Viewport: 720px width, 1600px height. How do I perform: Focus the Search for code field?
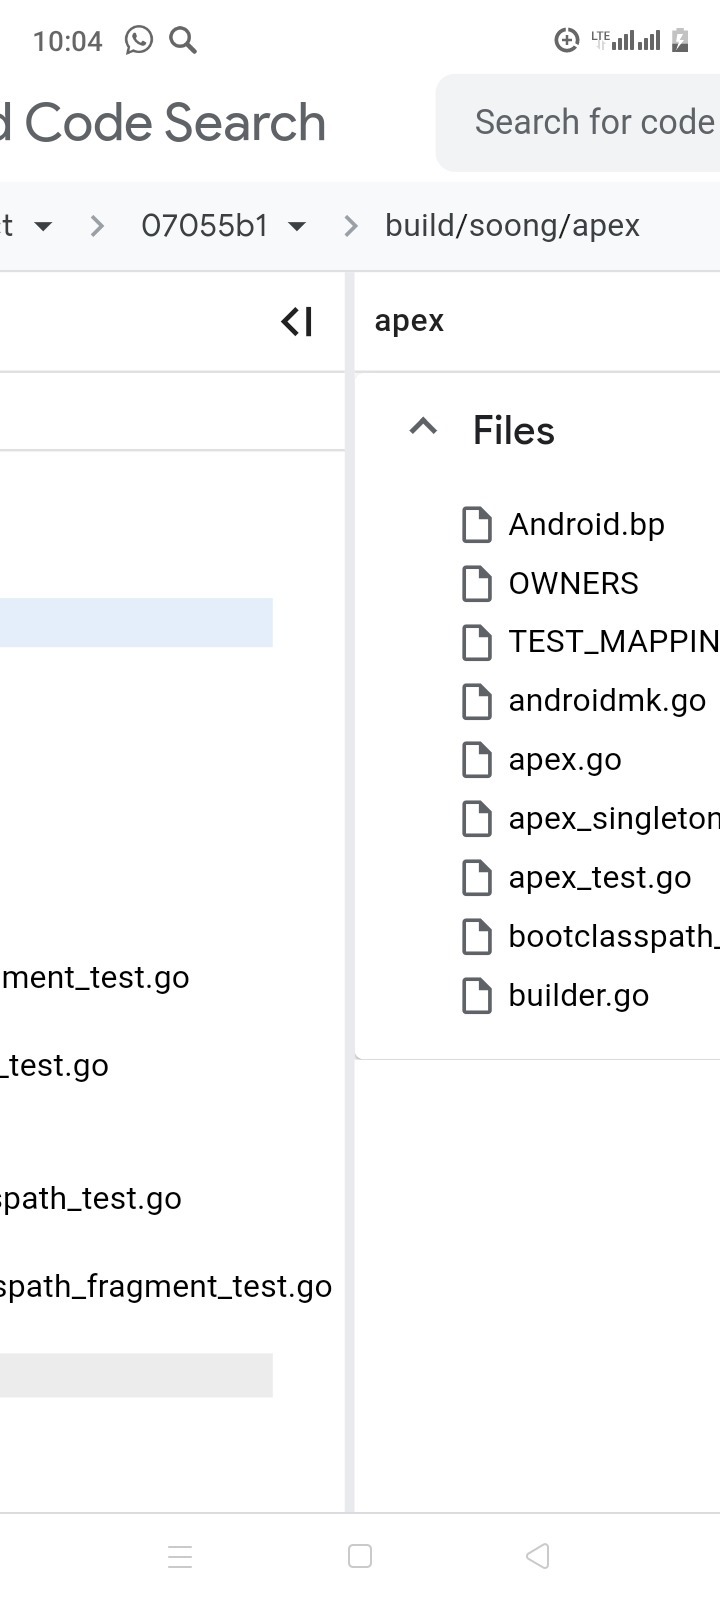594,122
